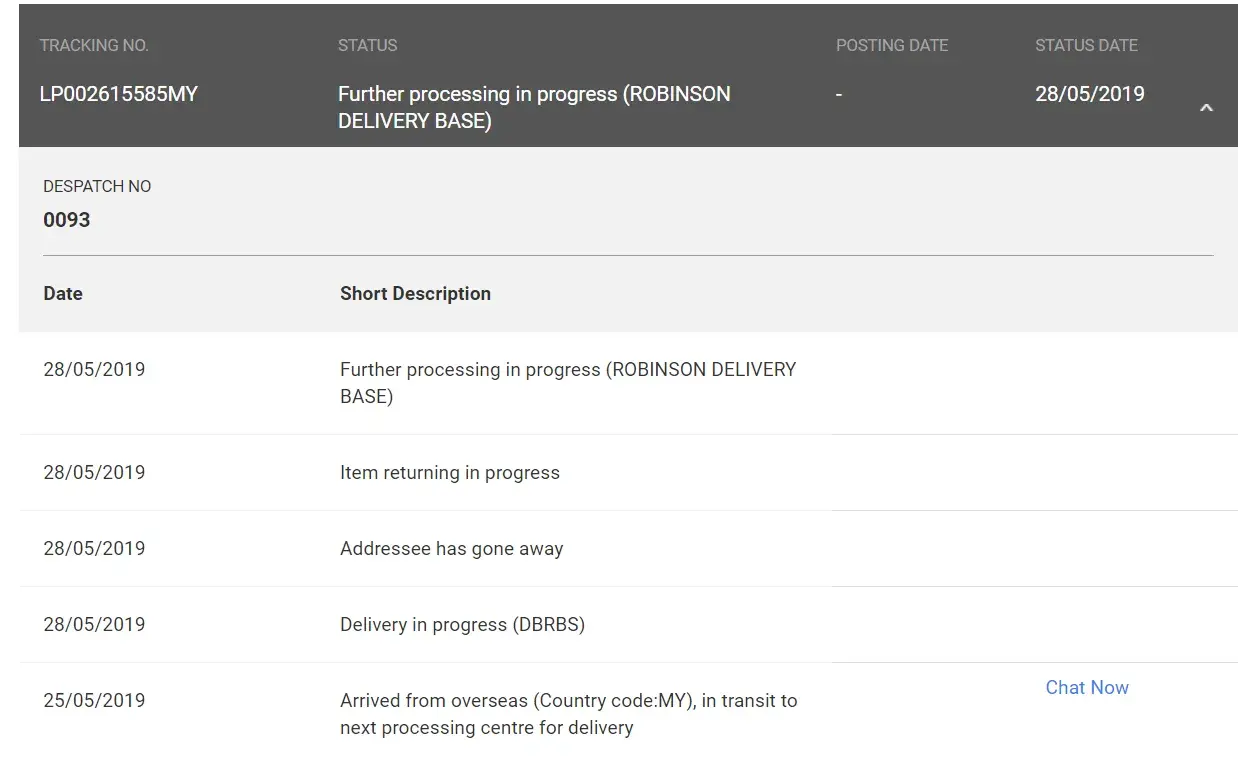Click tracking number LP002615585MY
The height and width of the screenshot is (762, 1238).
(119, 94)
